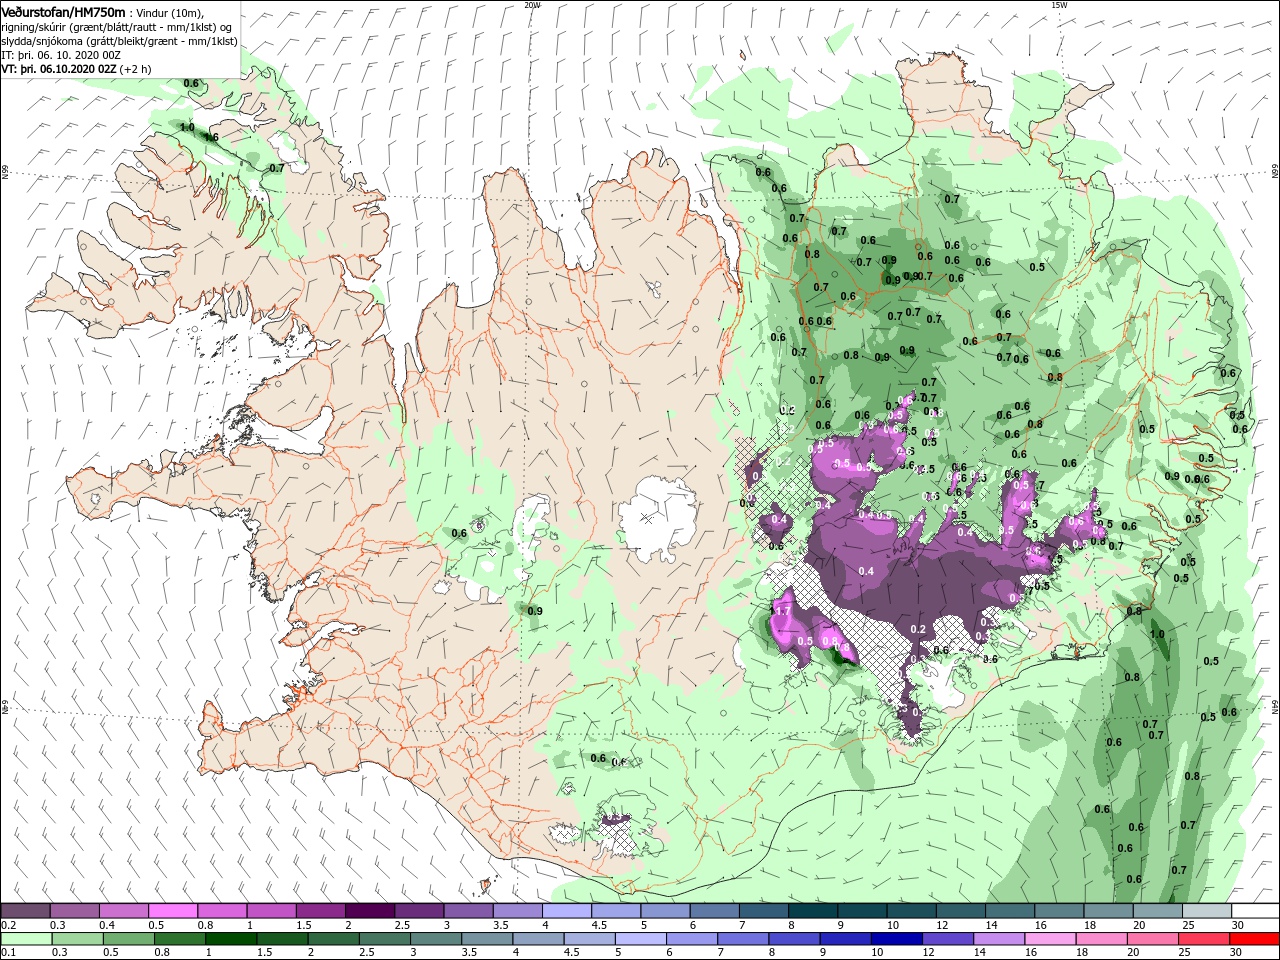Screen dimensions: 1280x960
Task: Click the "1.7" value on the pink area
Action: point(783,610)
